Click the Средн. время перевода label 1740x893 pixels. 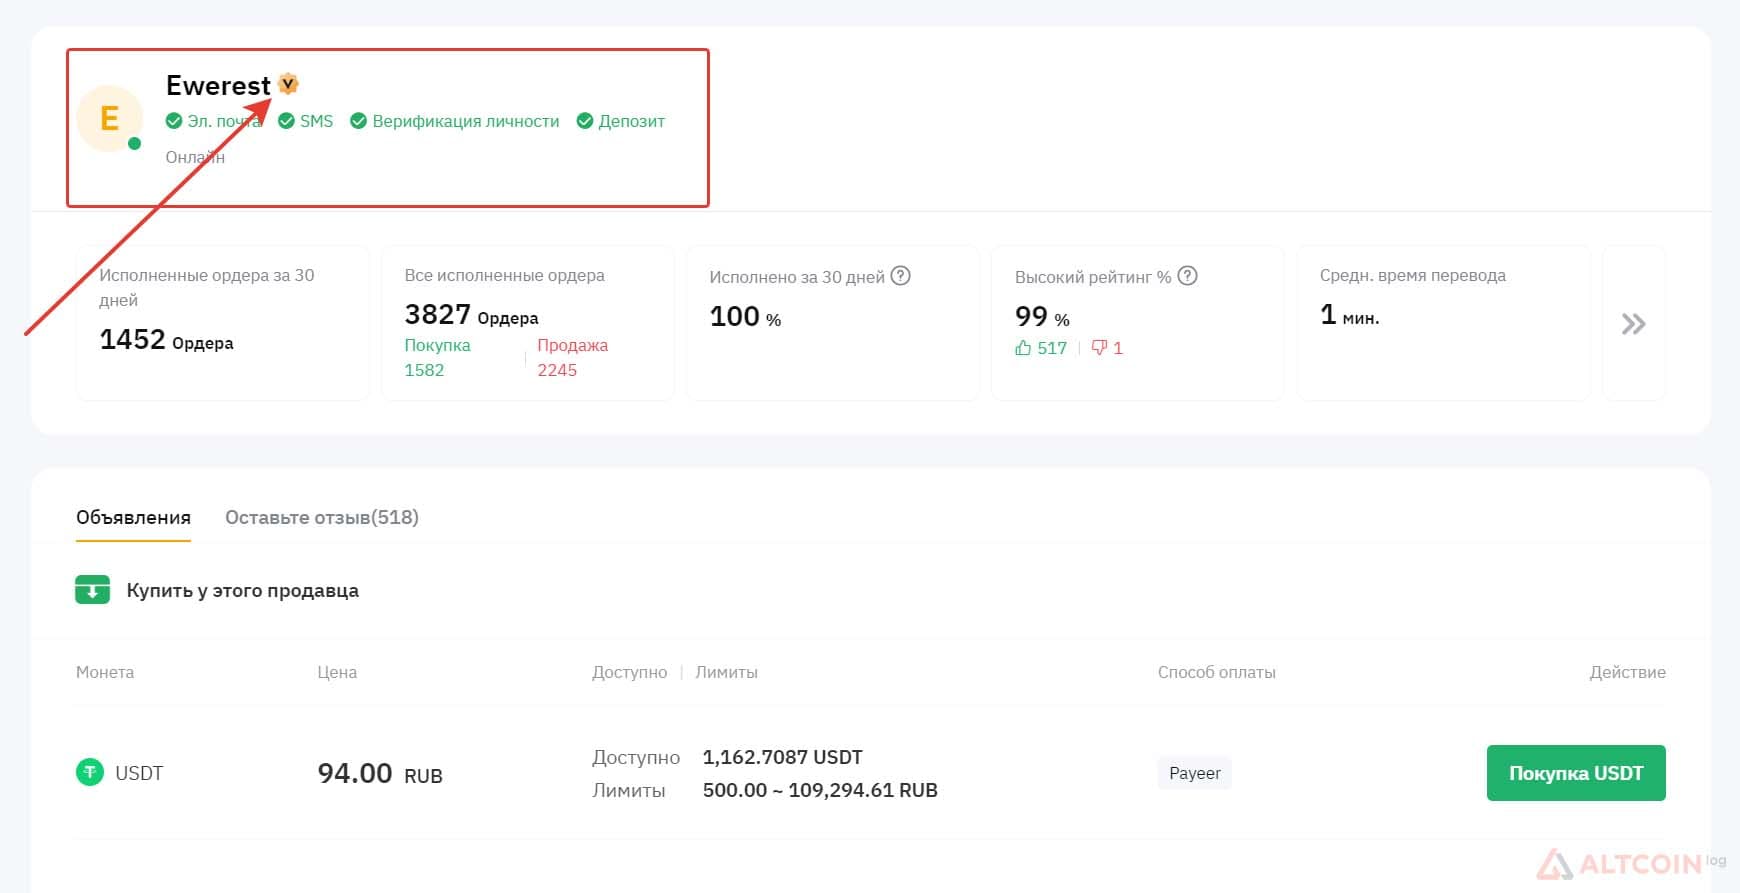tap(1412, 276)
